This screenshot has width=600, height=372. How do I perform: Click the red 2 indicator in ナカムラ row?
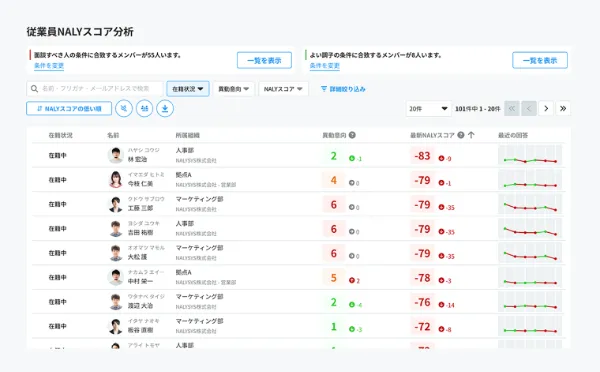tap(354, 281)
